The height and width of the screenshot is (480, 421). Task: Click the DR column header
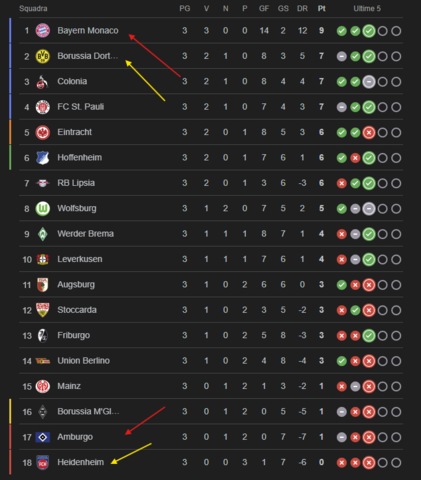(x=302, y=9)
